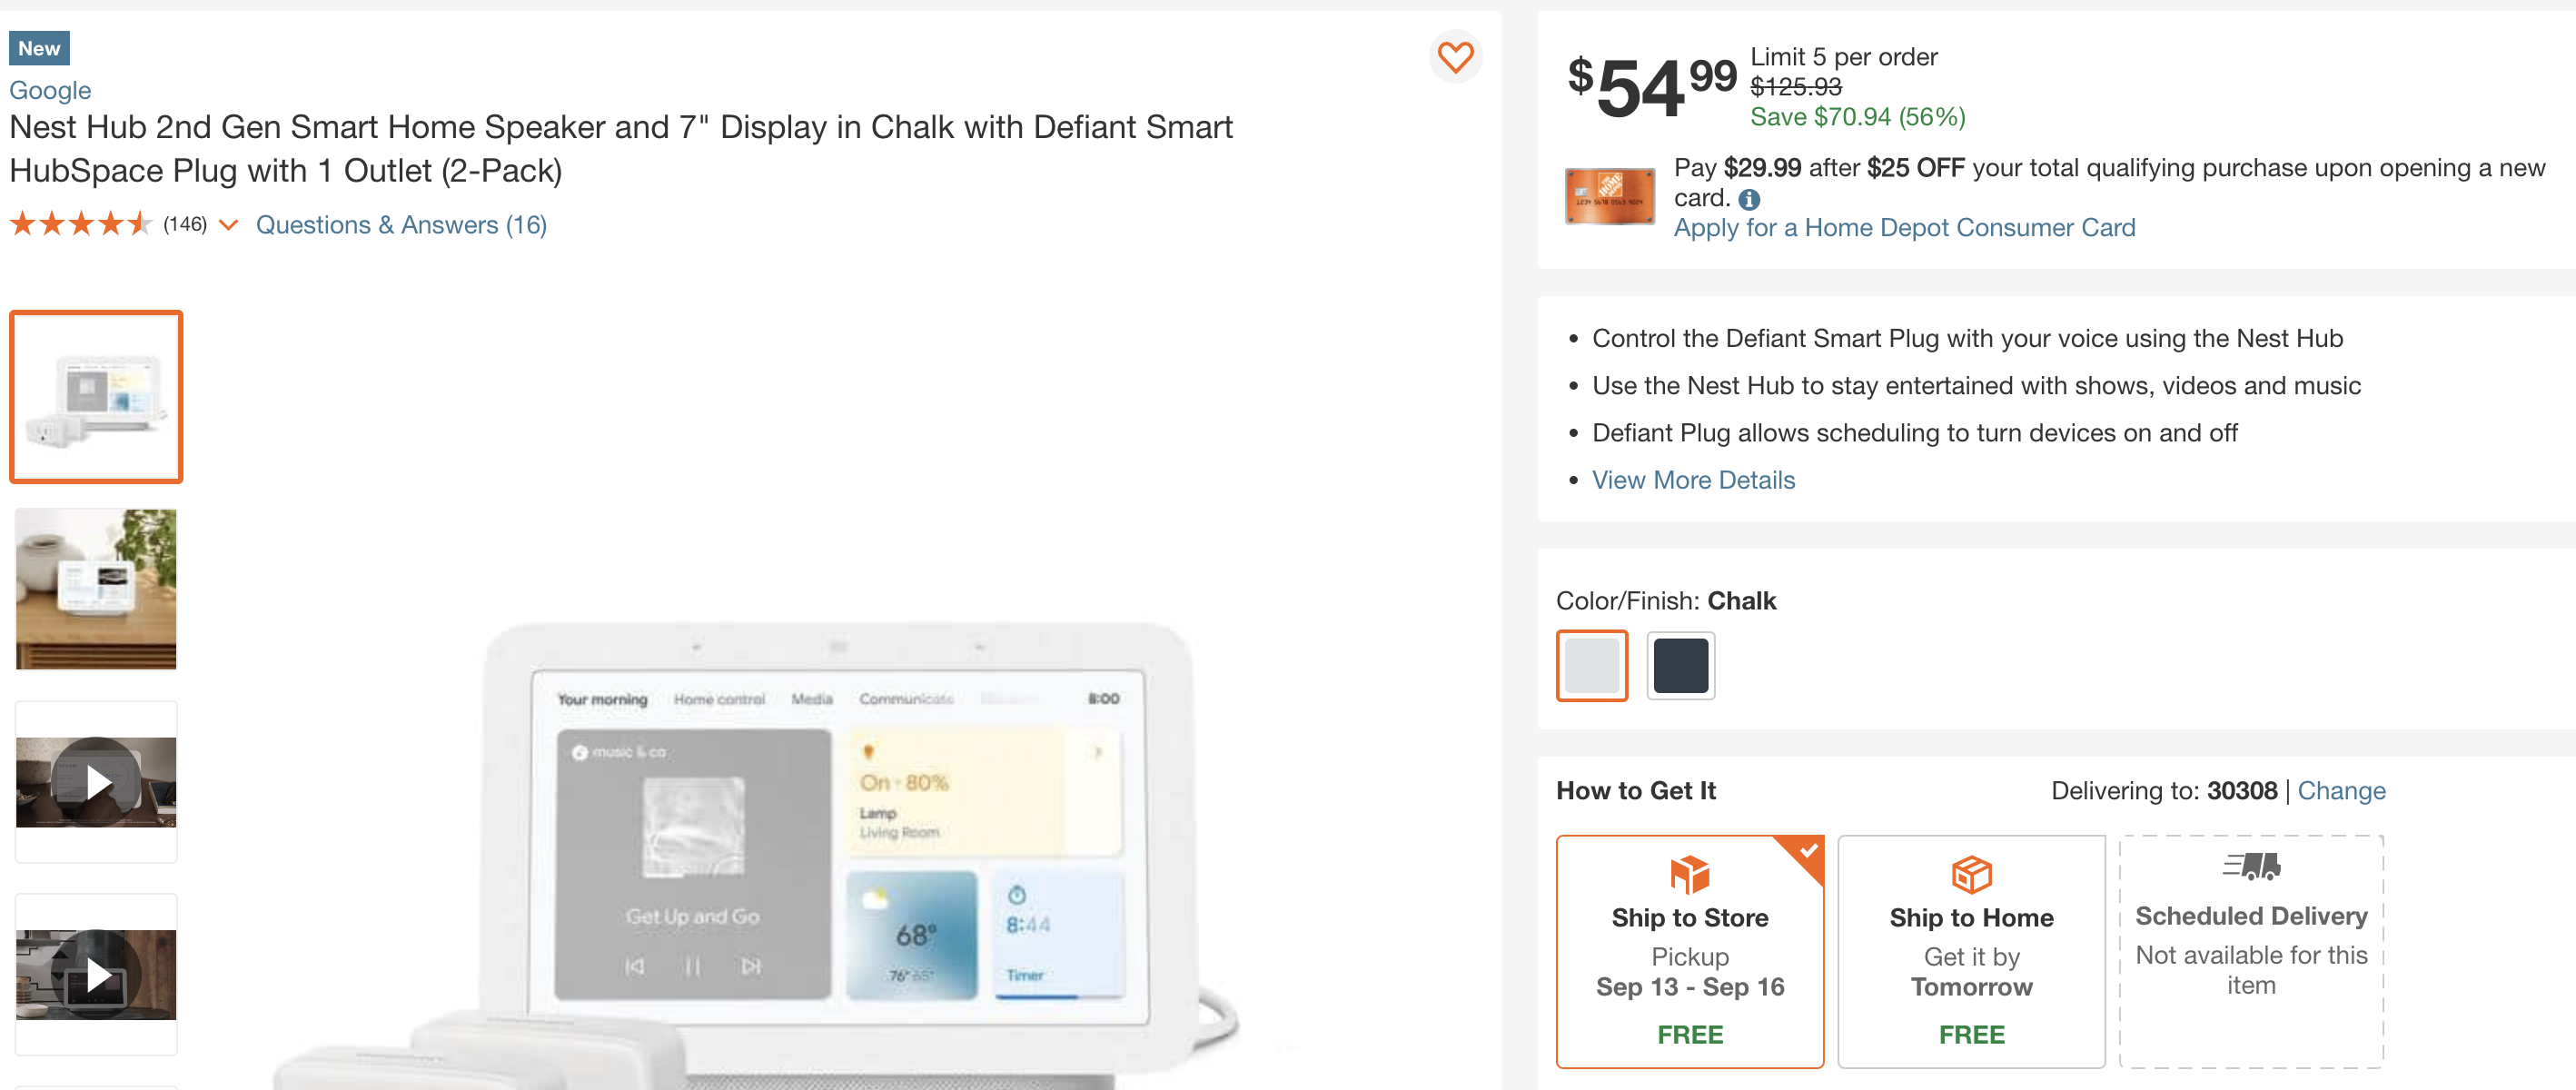Select the Charcoal color swatch
The width and height of the screenshot is (2576, 1090).
[x=1681, y=665]
